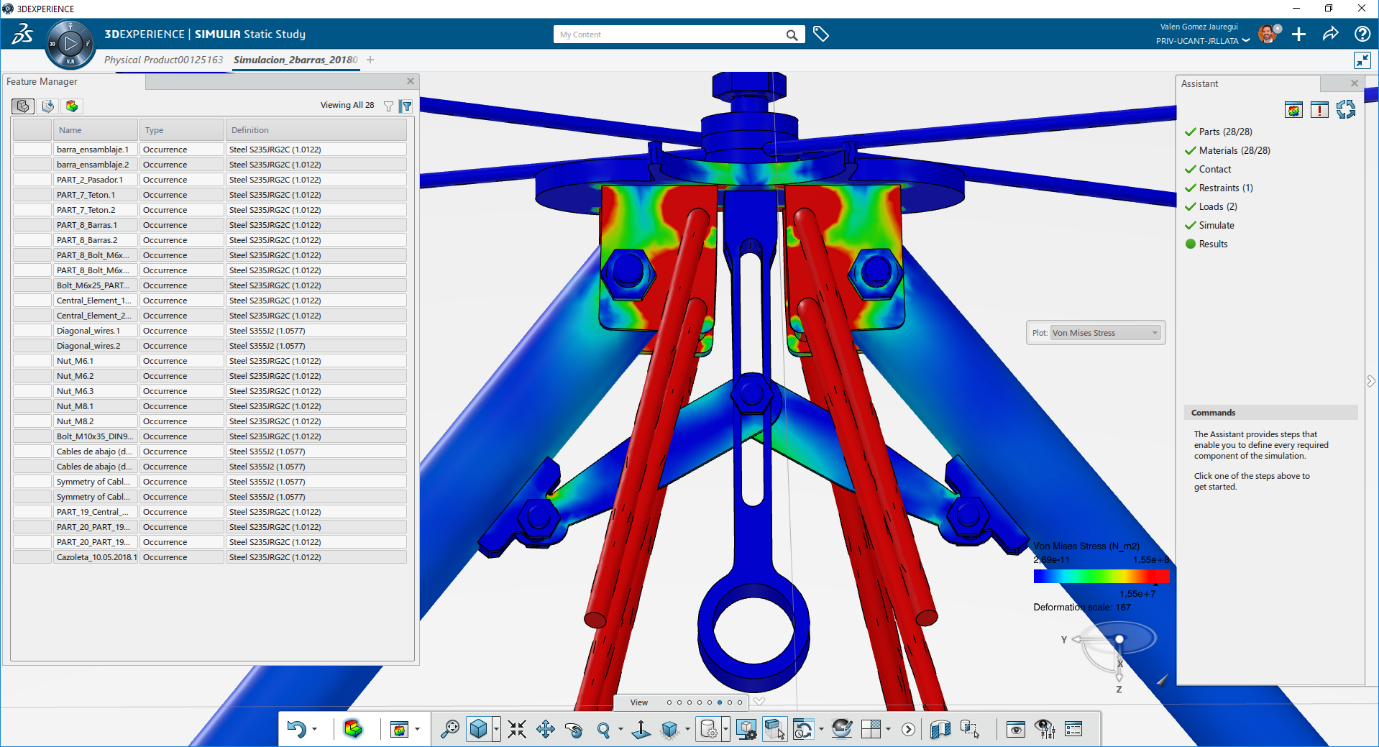1379x747 pixels.
Task: Select the scenario icon with blue arrow
Action: tap(47, 105)
